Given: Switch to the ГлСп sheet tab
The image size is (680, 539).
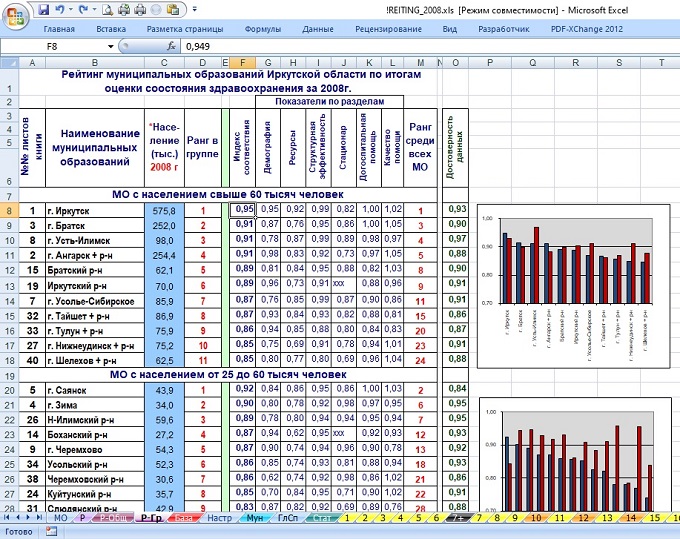Looking at the screenshot, I should point(288,518).
